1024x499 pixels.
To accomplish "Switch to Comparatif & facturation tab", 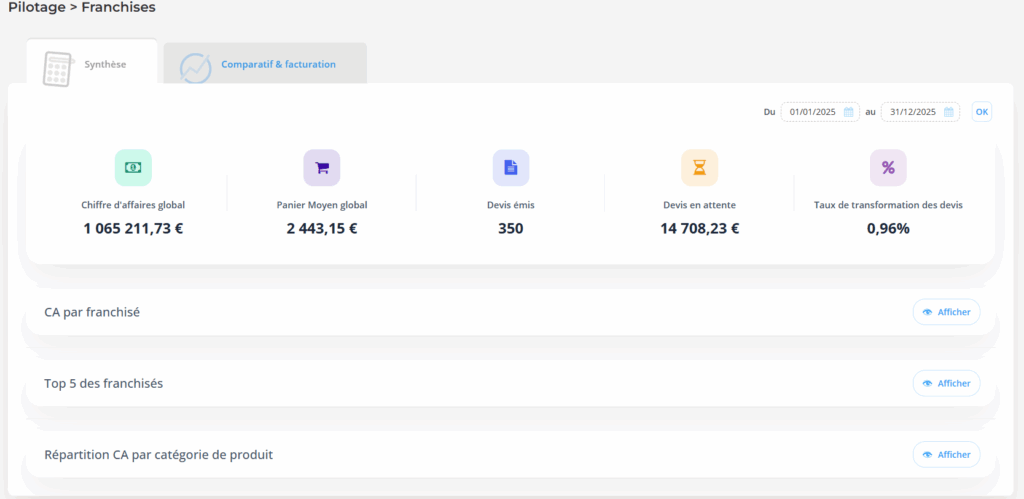I will [x=278, y=64].
